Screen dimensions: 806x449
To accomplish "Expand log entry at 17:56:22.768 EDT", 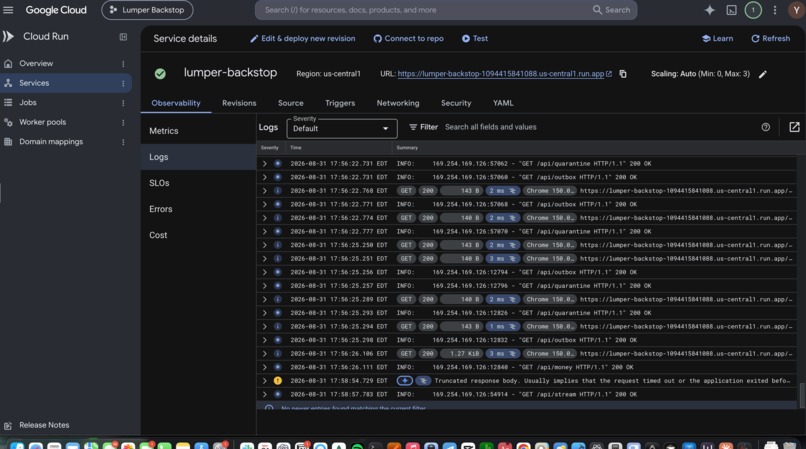I will [265, 190].
